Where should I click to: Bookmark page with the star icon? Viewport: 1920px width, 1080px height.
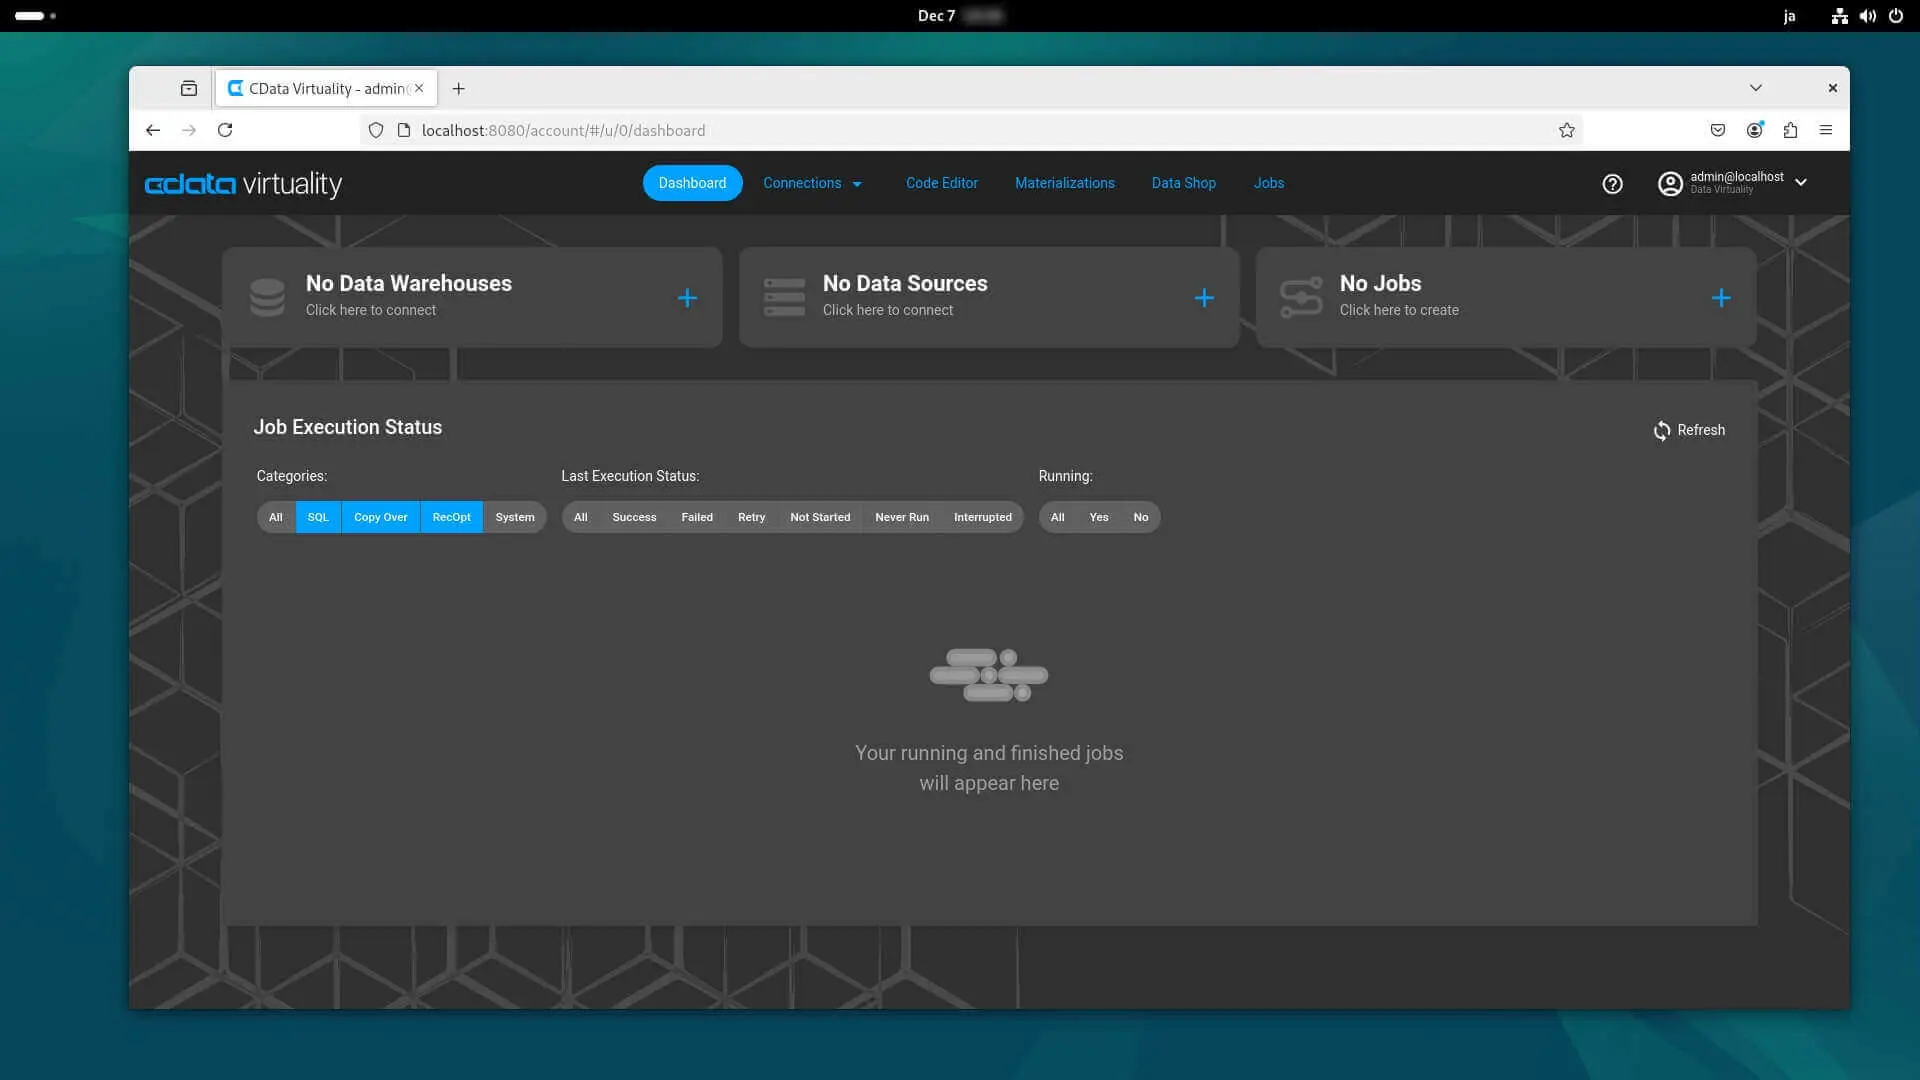coord(1566,130)
